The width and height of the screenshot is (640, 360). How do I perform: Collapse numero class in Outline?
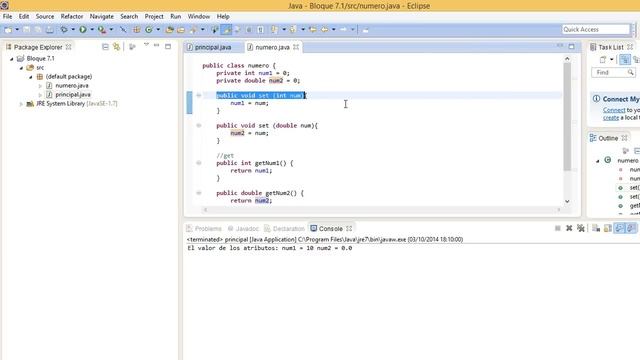coord(598,161)
